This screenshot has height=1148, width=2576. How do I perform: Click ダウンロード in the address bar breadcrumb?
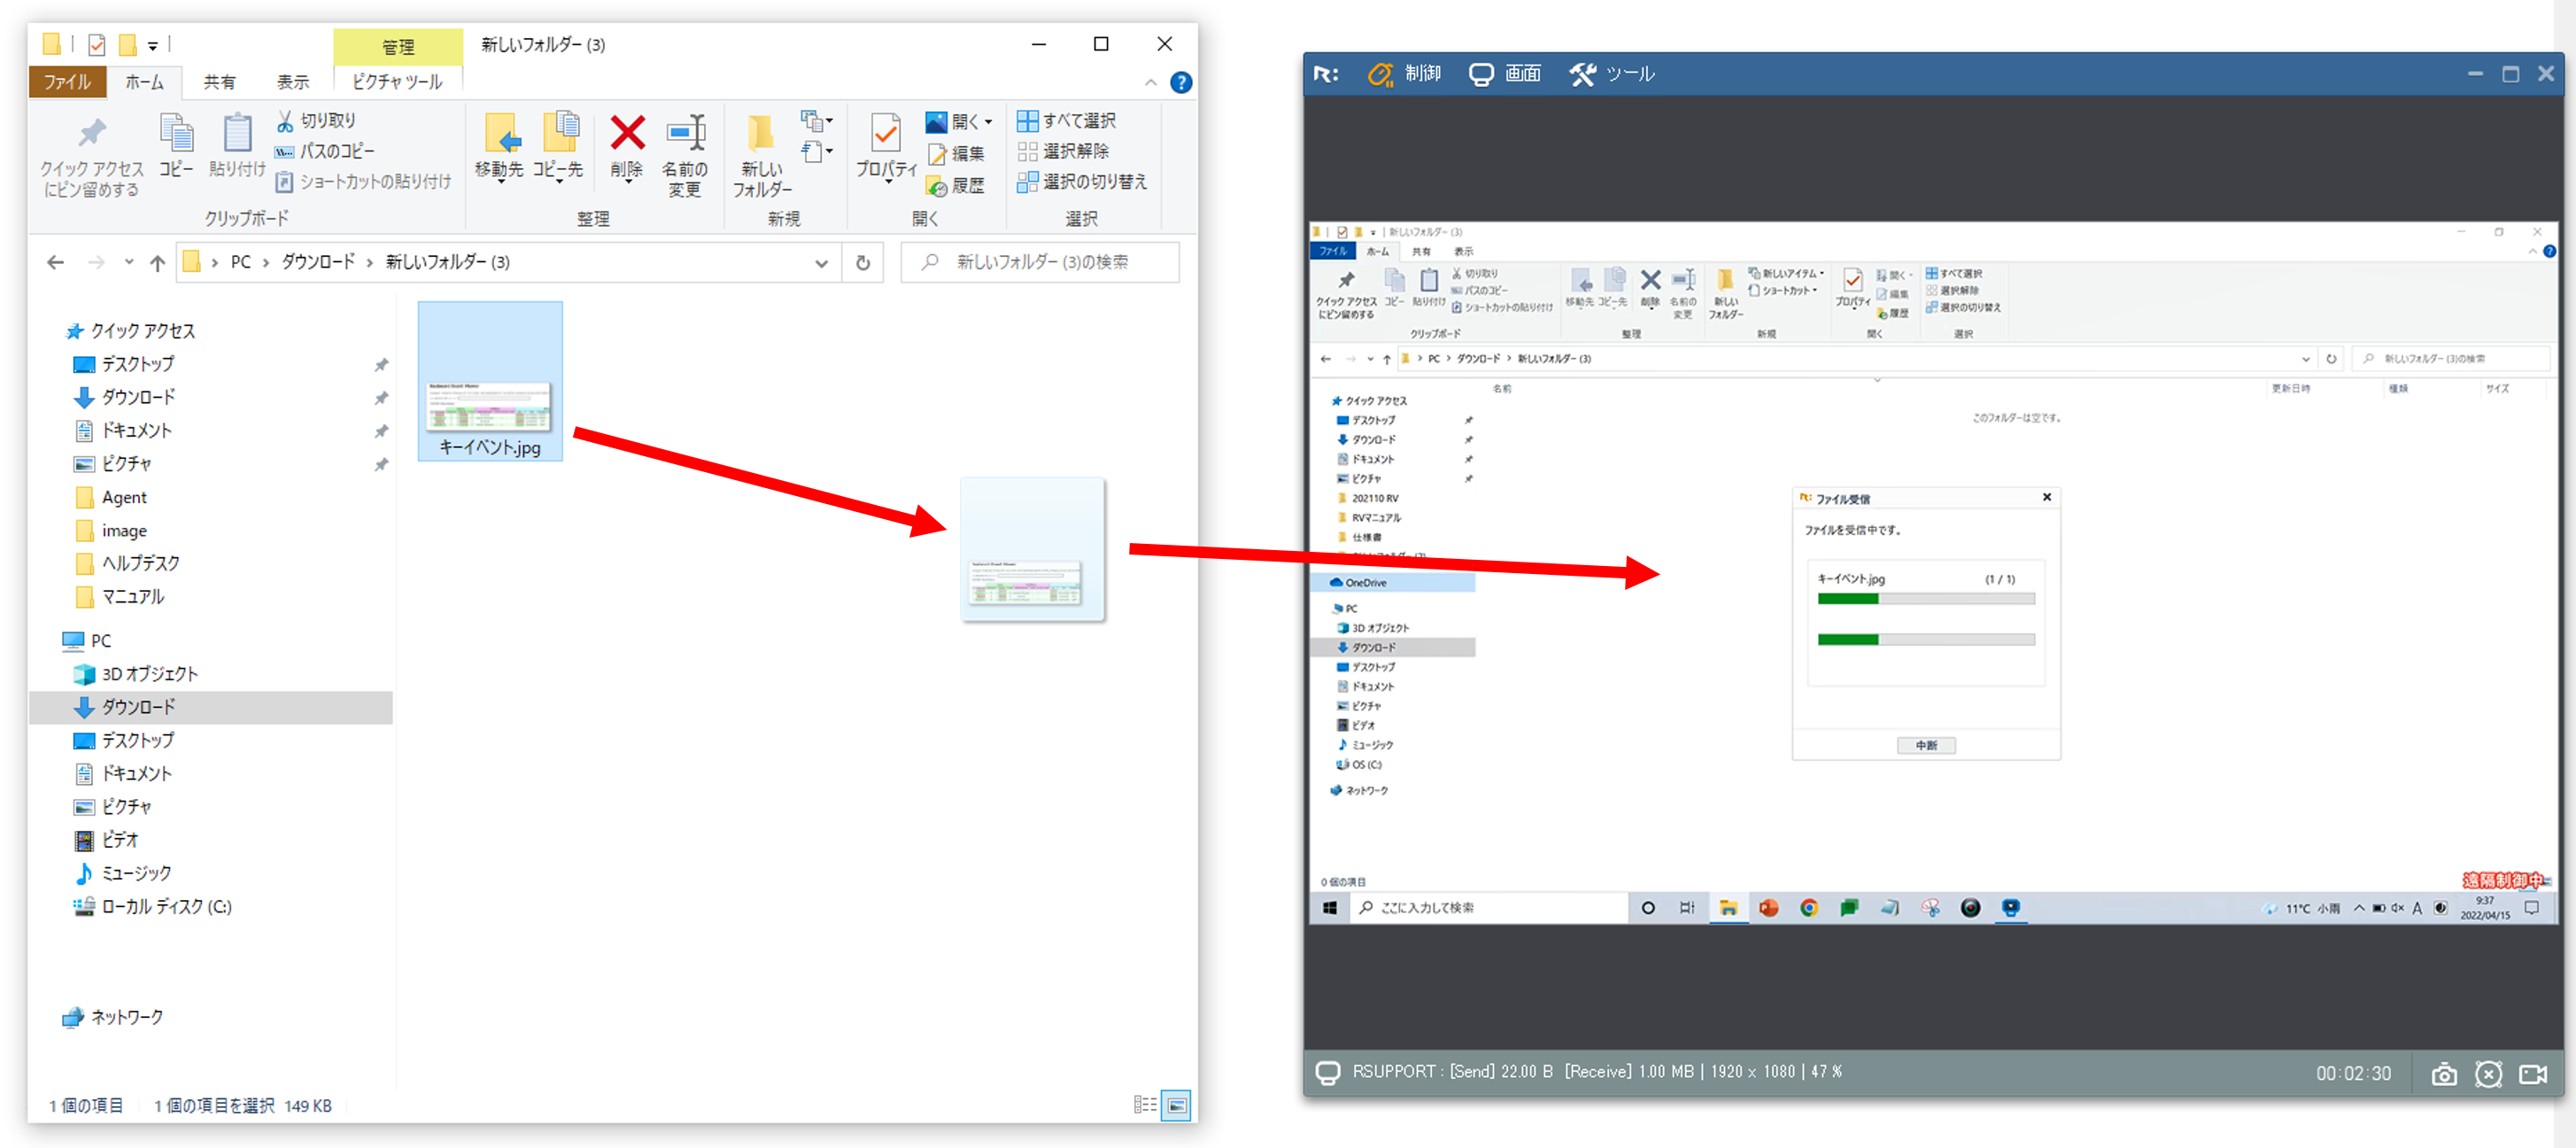coord(318,263)
